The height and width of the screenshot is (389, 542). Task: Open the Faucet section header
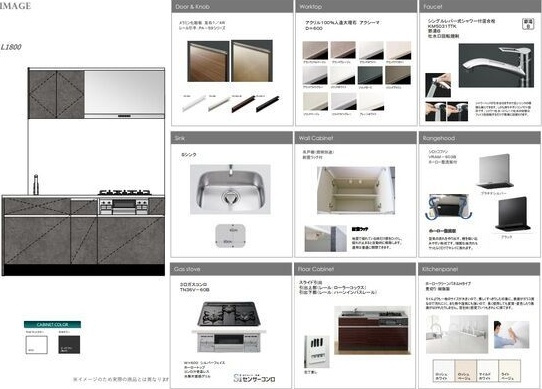pos(480,7)
